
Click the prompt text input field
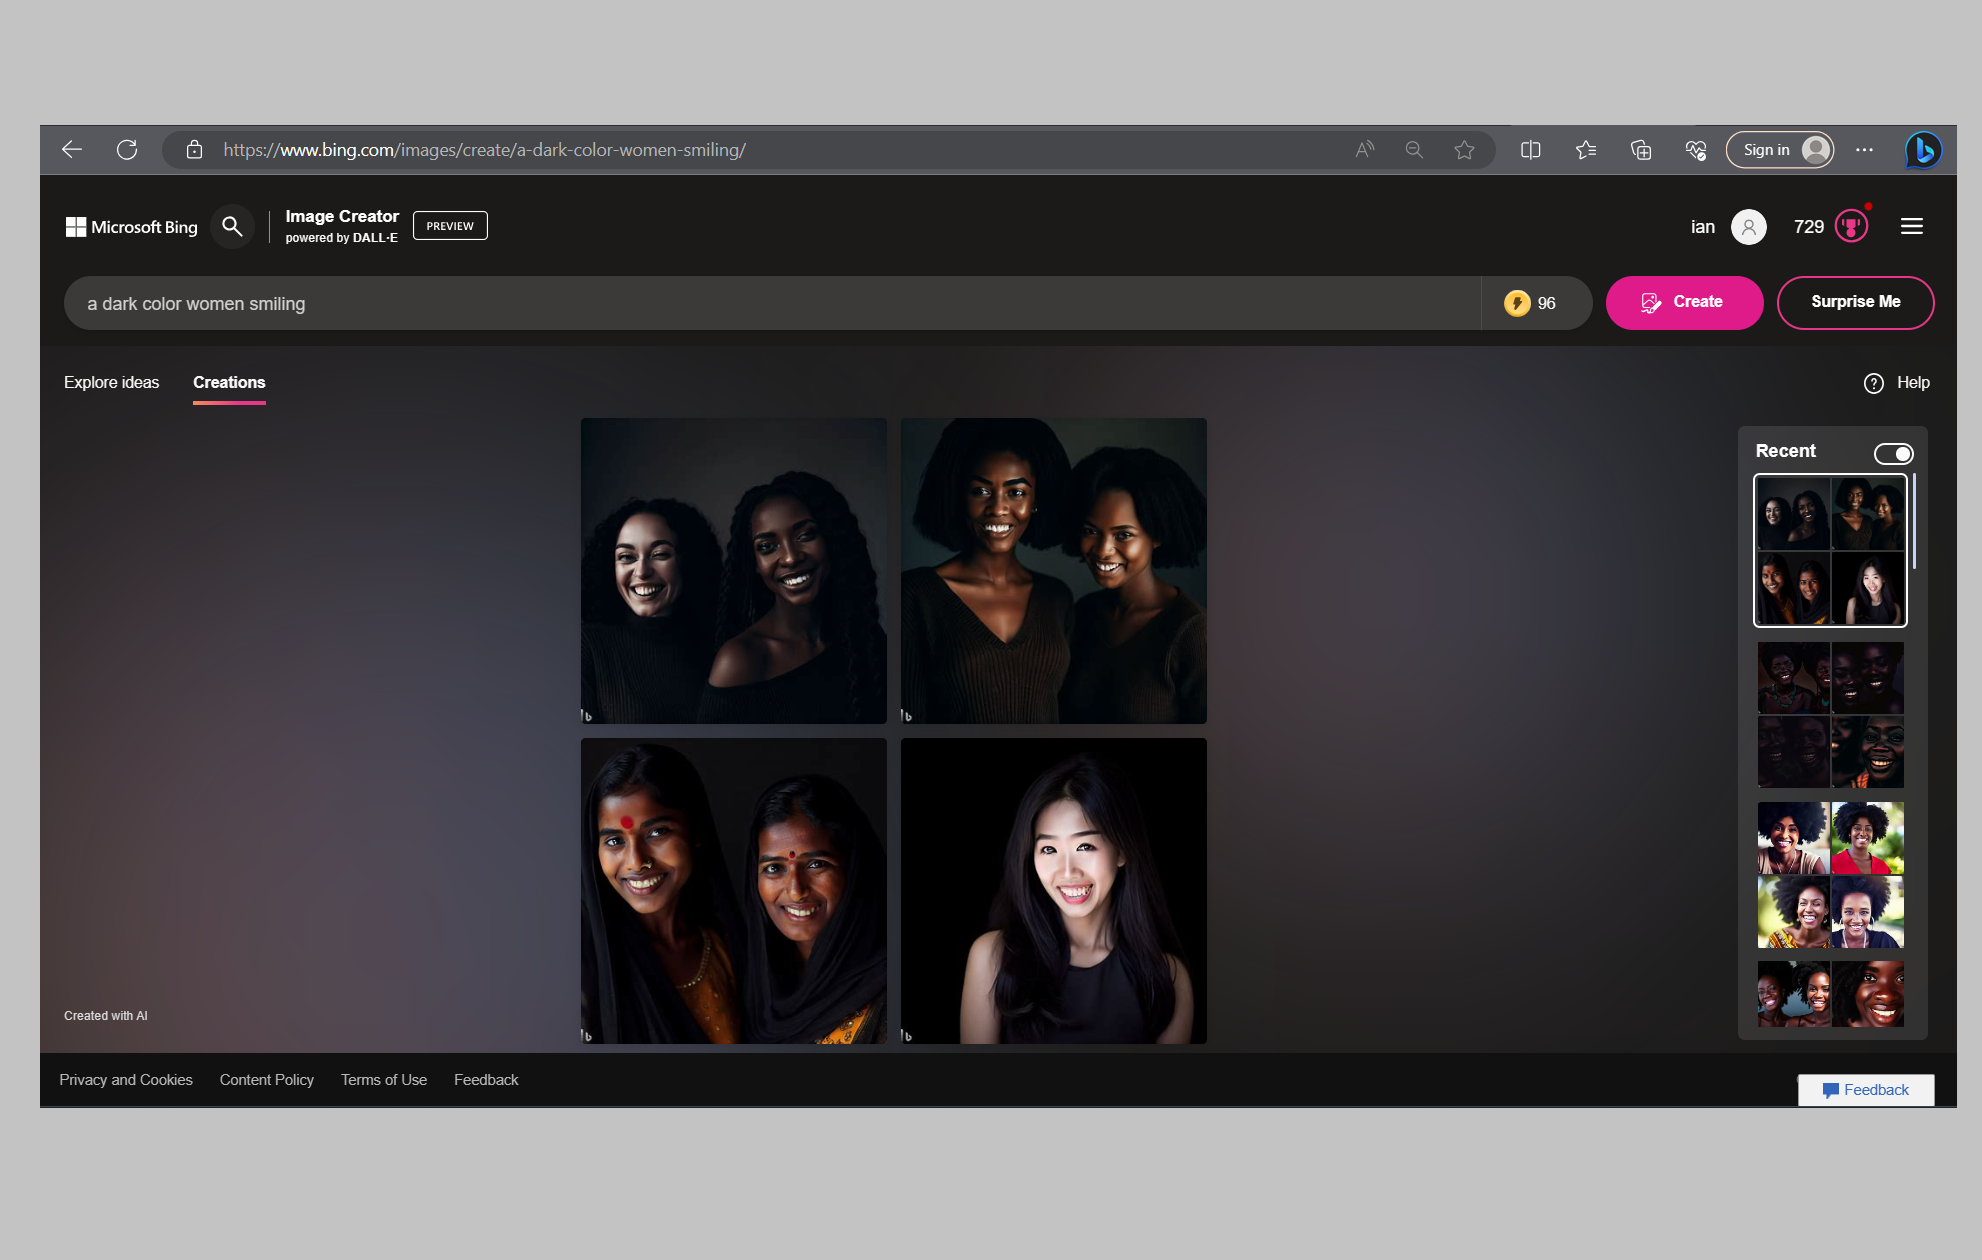click(770, 303)
